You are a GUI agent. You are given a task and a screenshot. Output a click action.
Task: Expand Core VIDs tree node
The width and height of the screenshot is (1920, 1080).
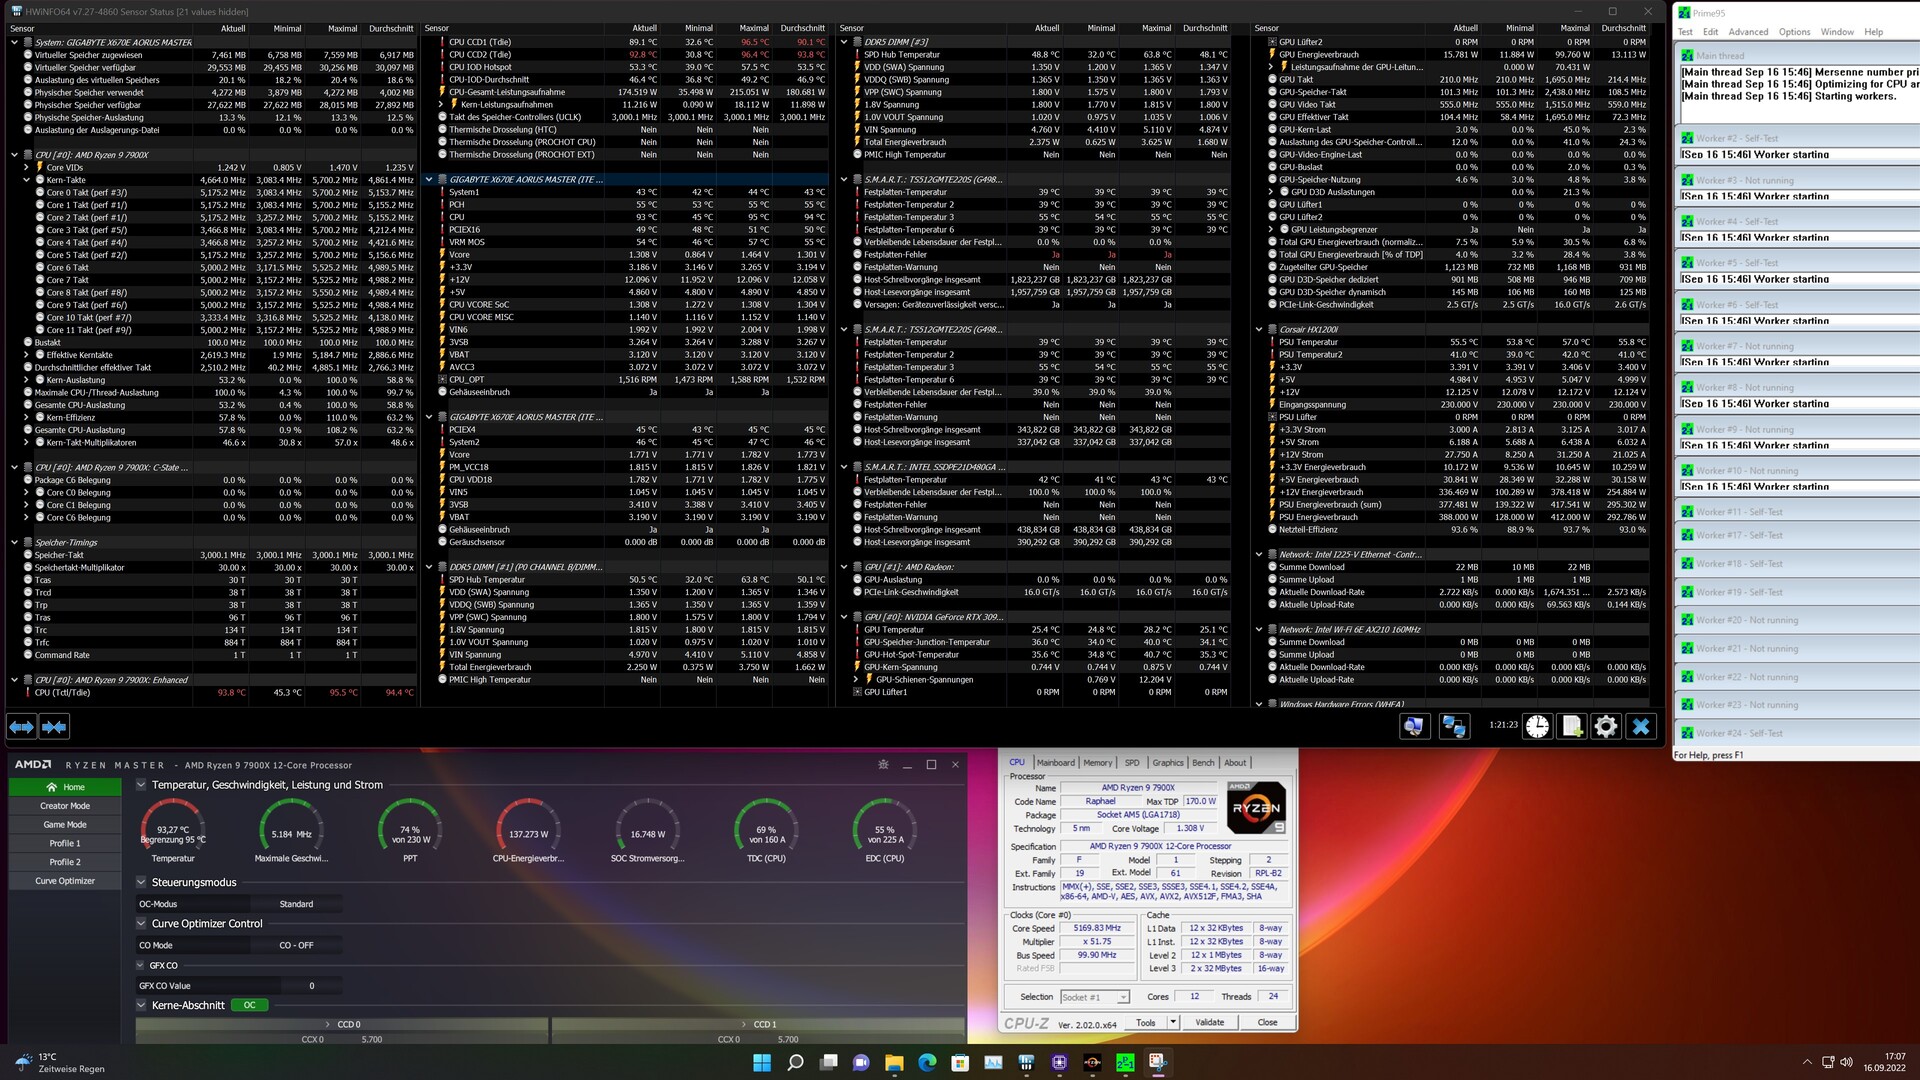[26, 167]
